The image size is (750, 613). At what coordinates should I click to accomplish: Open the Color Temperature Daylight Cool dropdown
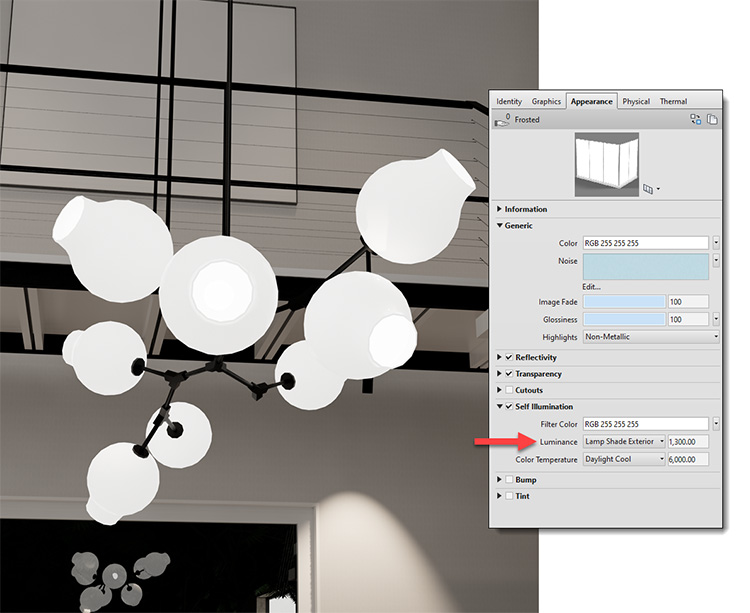624,459
